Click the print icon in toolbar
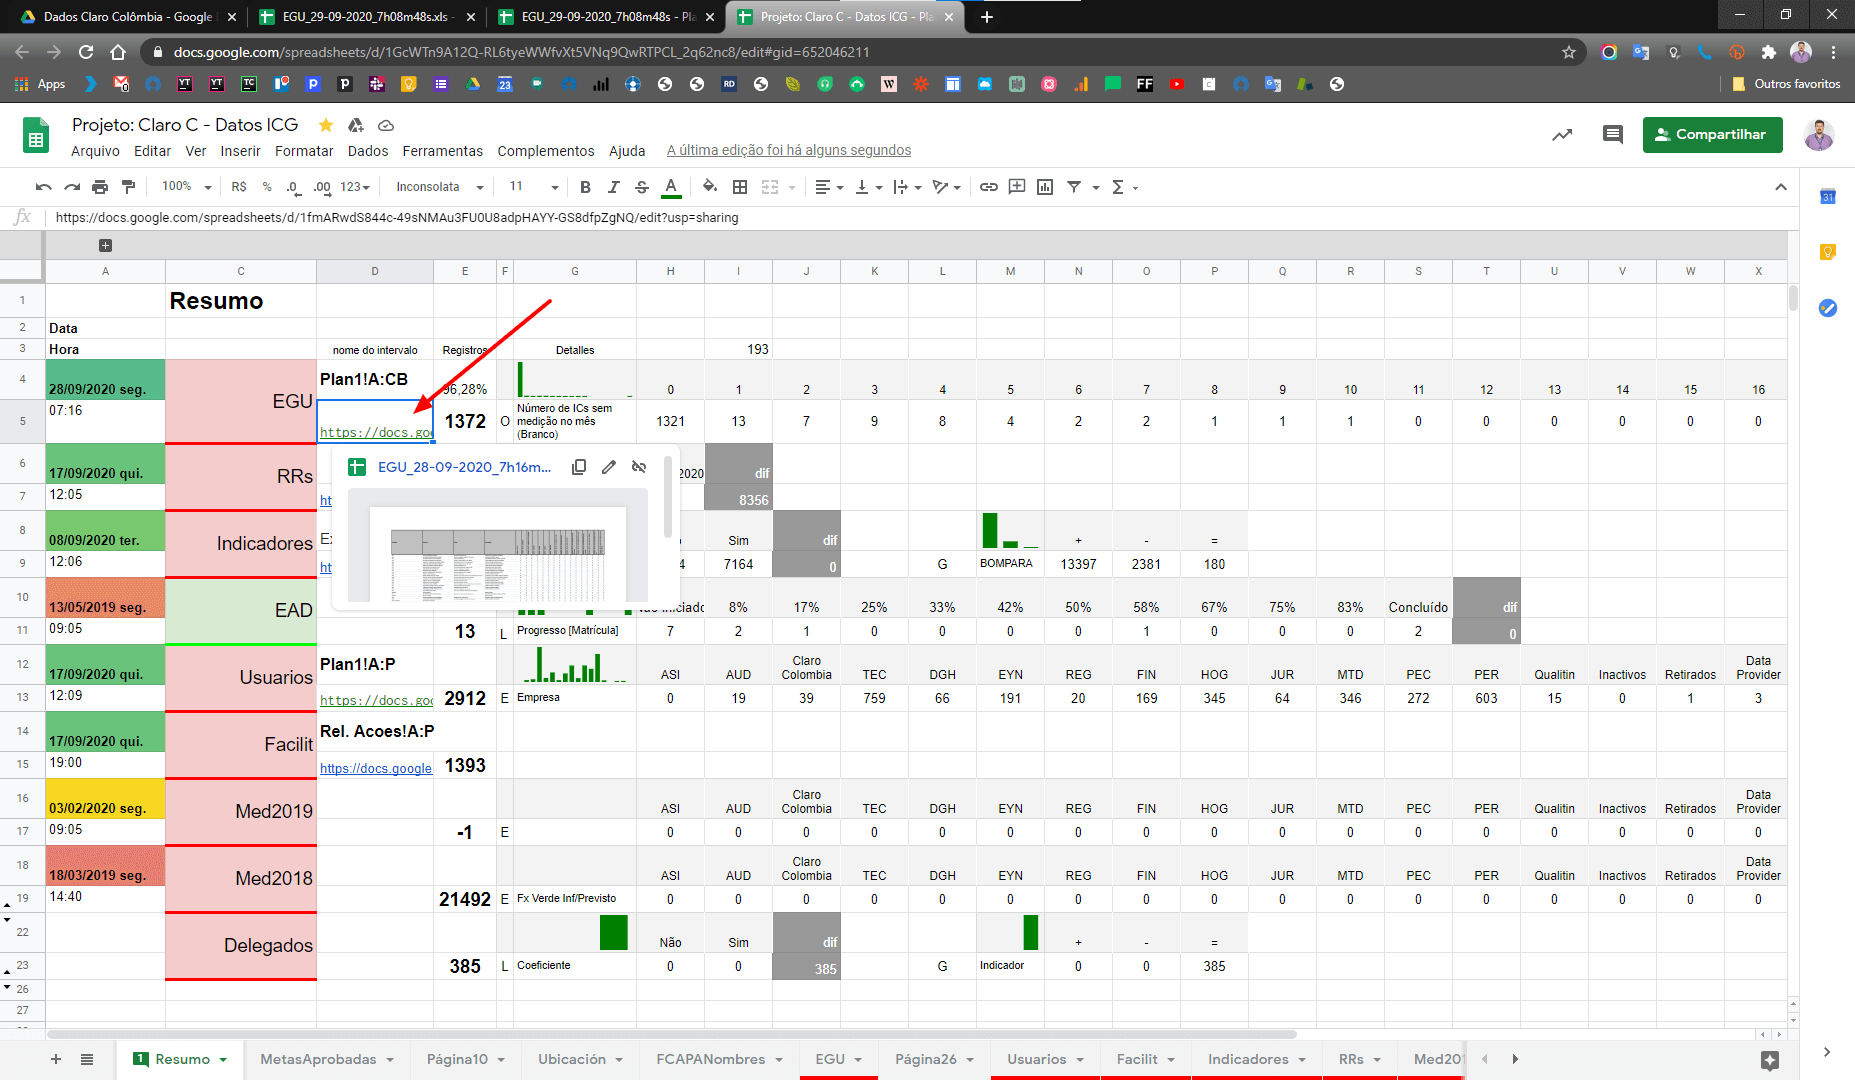The height and width of the screenshot is (1080, 1855). [100, 187]
